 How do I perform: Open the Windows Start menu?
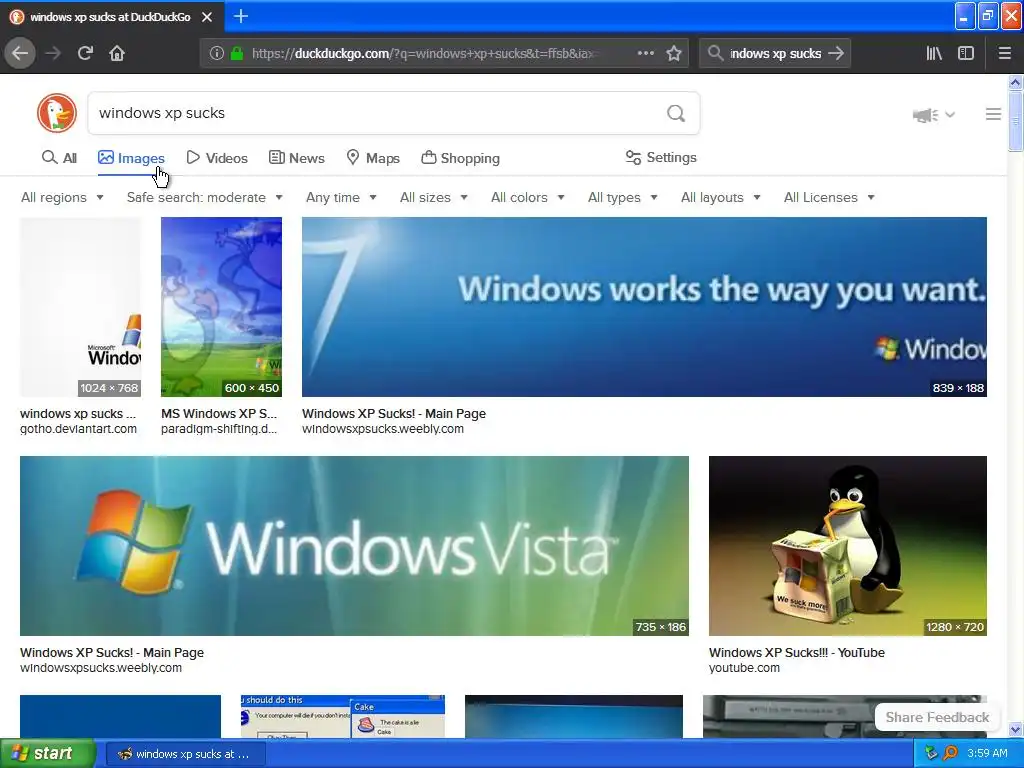(47, 754)
